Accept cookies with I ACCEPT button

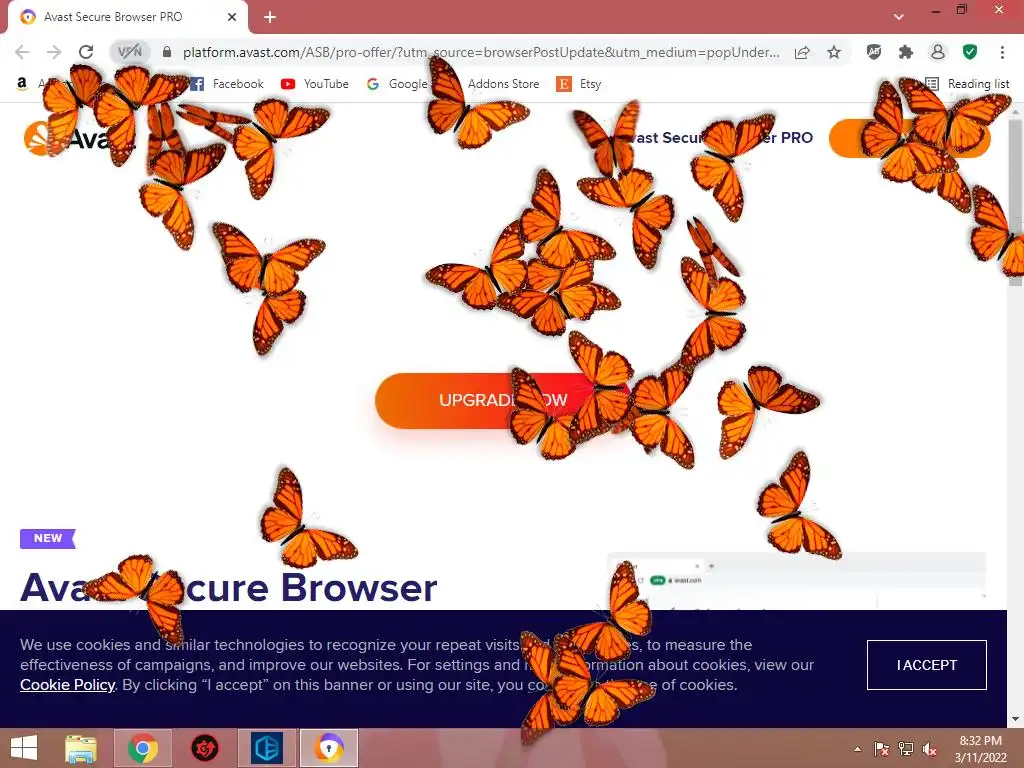pyautogui.click(x=927, y=665)
